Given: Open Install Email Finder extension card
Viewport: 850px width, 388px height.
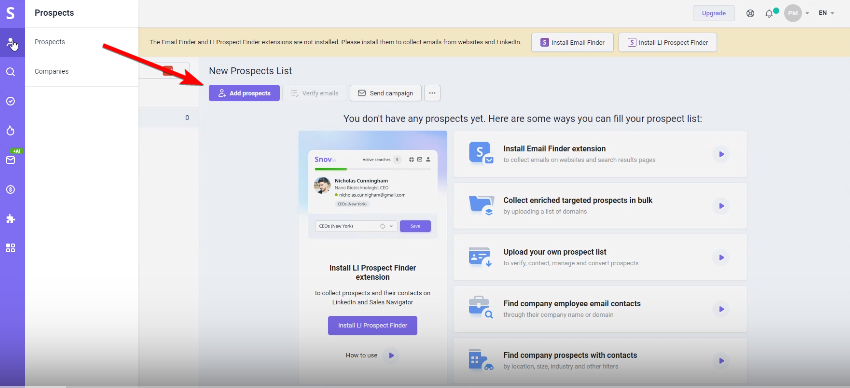Looking at the screenshot, I should coord(600,154).
